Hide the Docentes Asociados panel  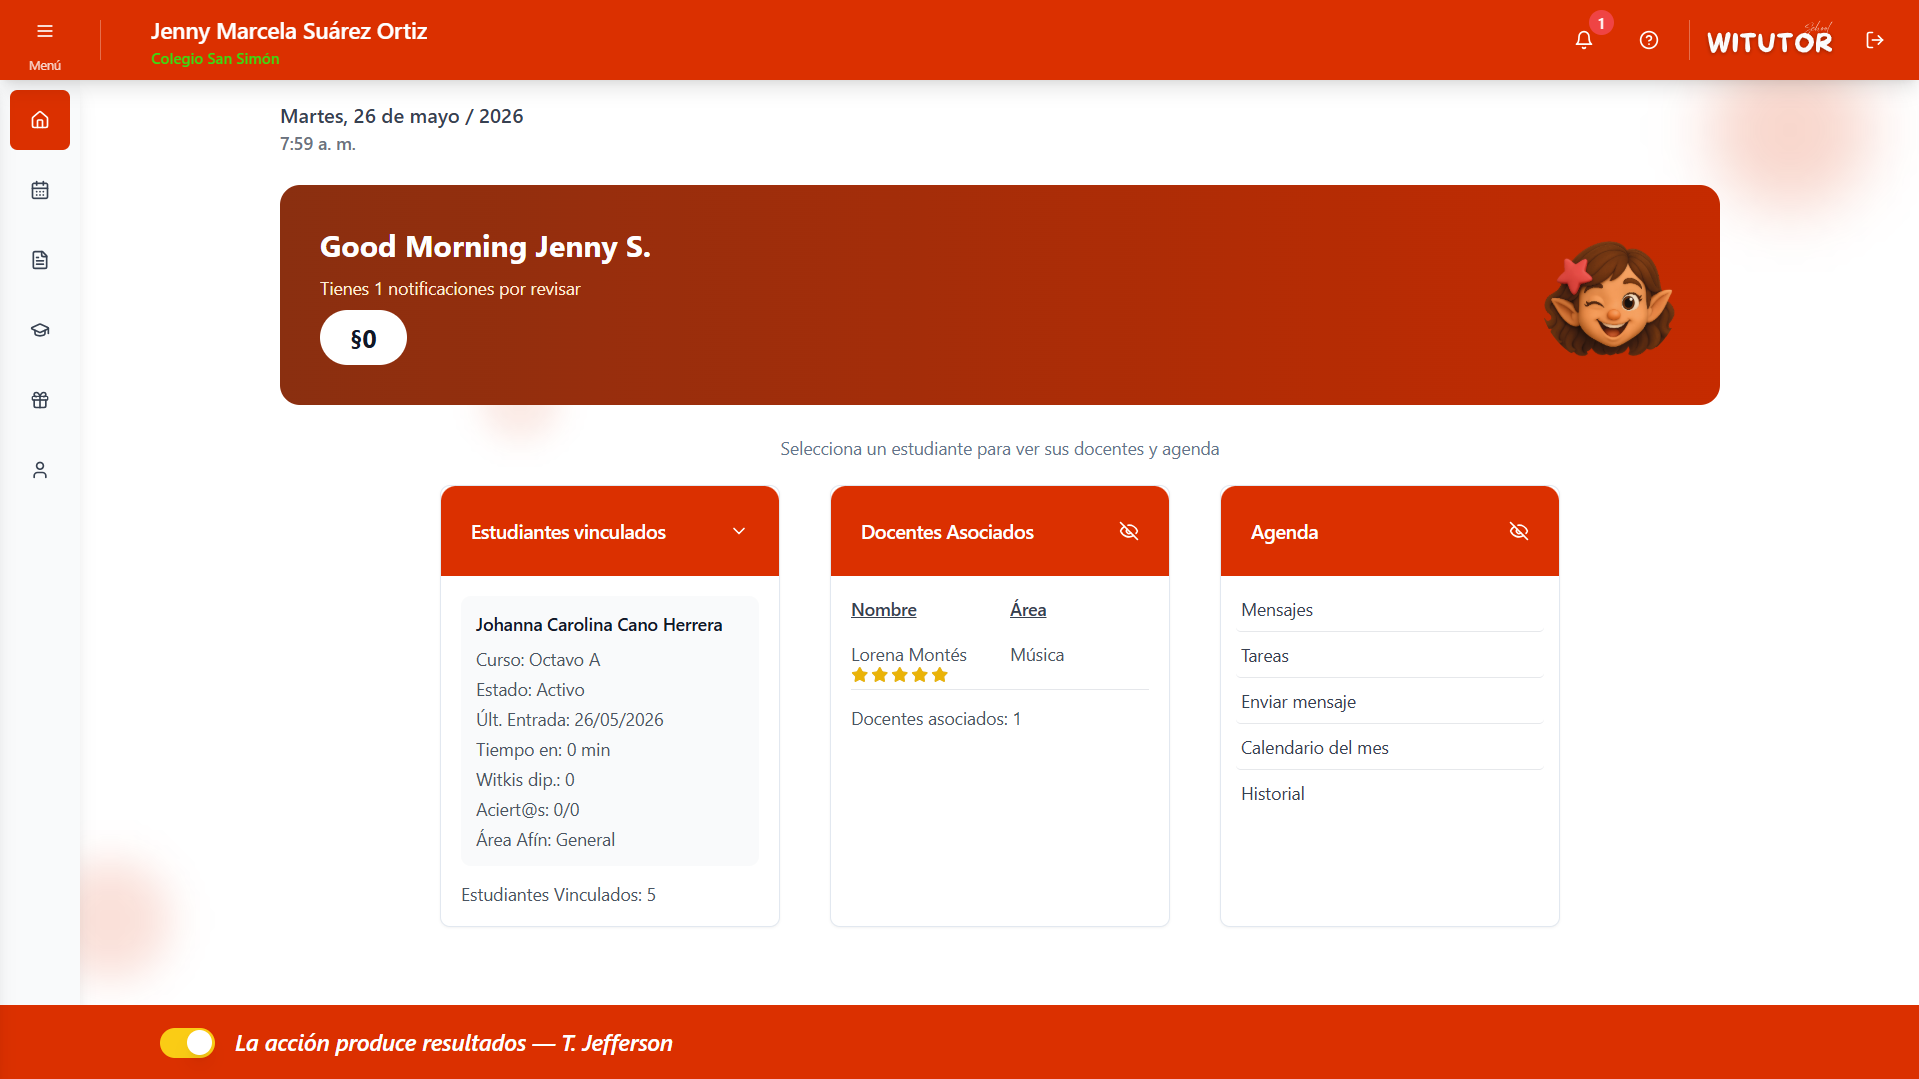(1129, 531)
